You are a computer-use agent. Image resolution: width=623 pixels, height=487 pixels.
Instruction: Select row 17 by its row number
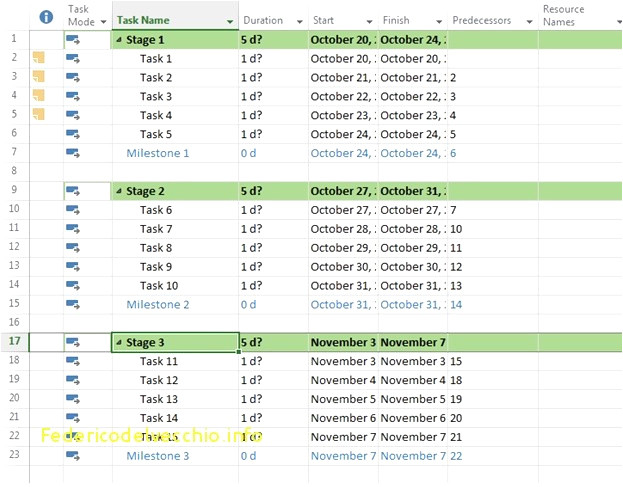pos(14,342)
